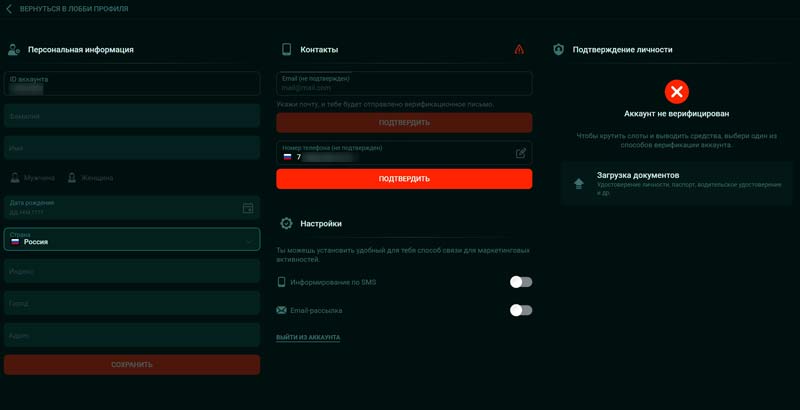Click the ВЫЙТИ ИЗ АККАУНТА link
Screen dimensions: 800x410
pos(308,338)
